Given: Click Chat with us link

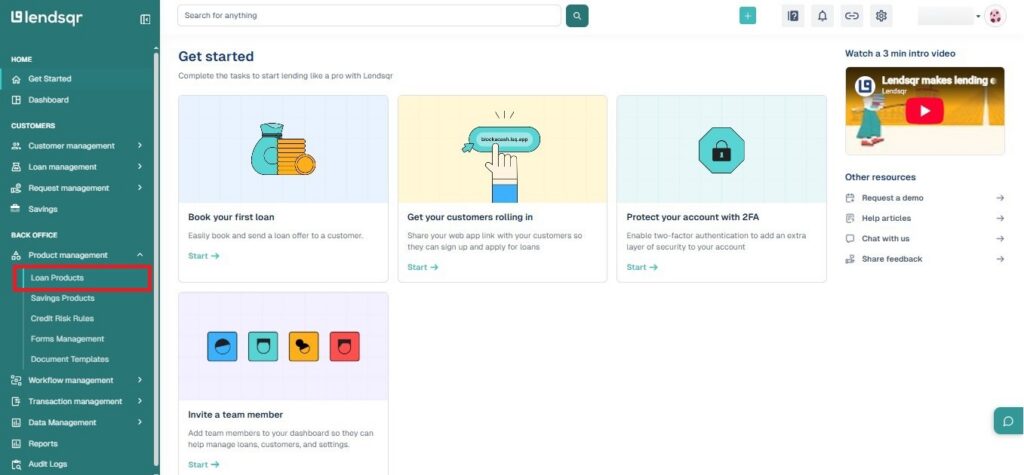Looking at the screenshot, I should [x=886, y=238].
